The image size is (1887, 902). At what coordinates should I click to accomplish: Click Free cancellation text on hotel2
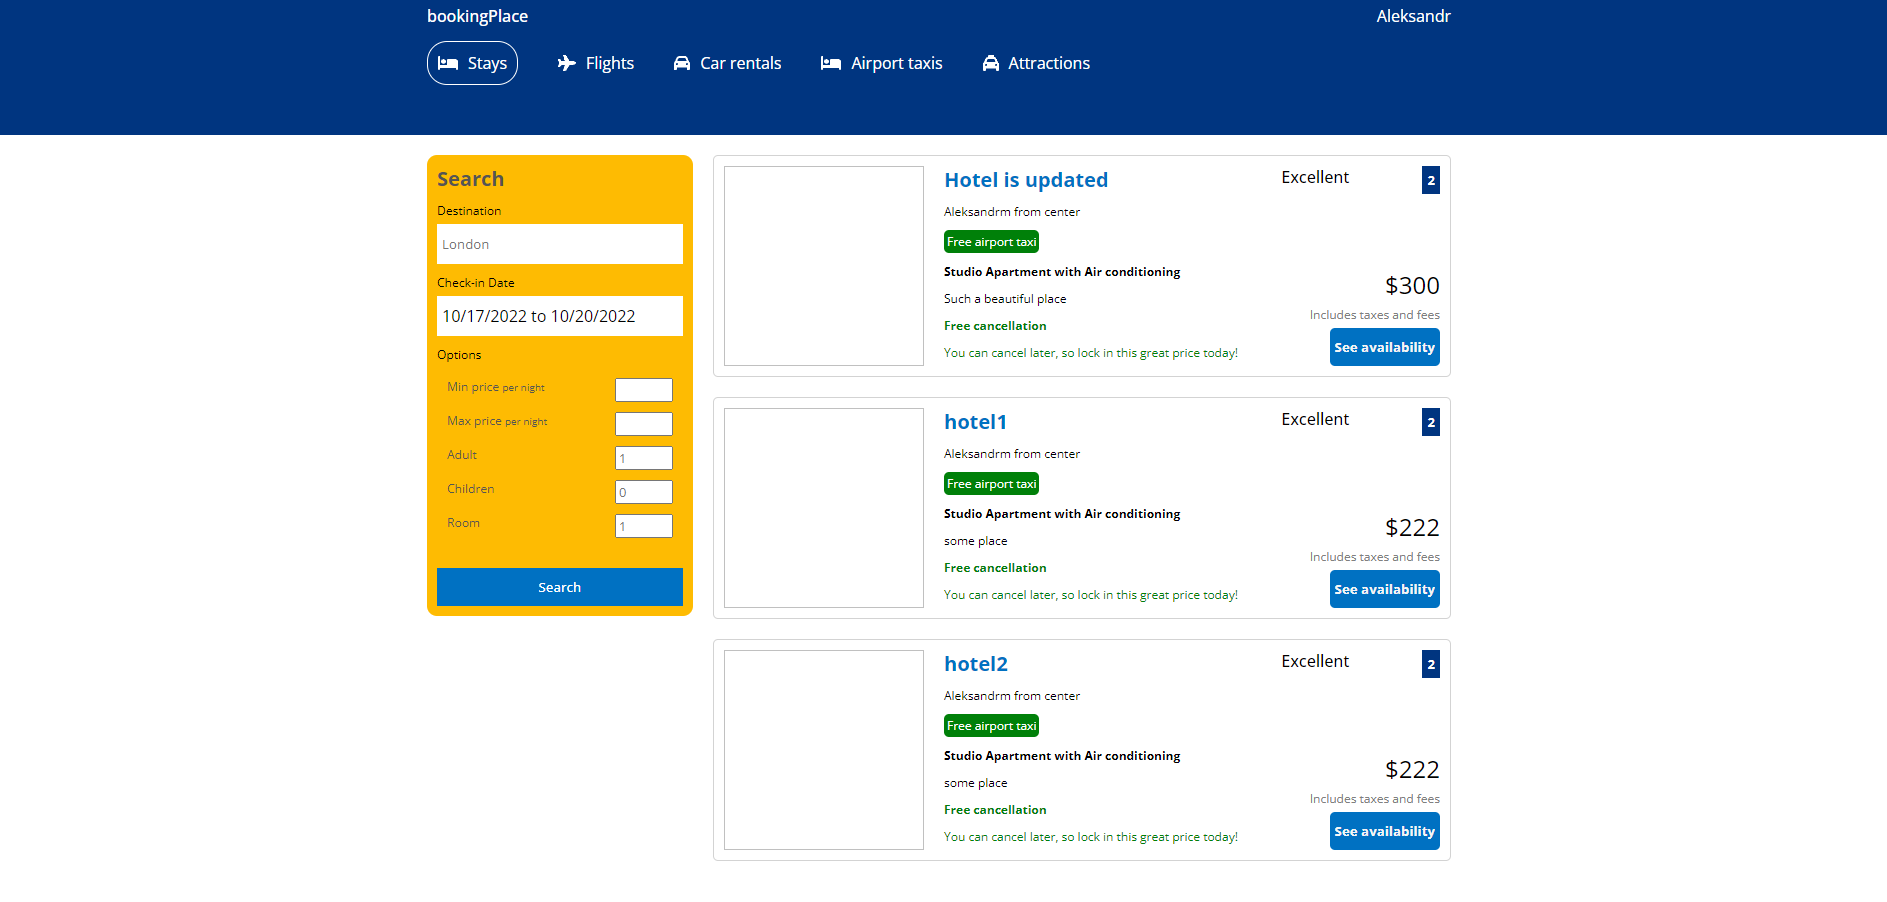click(x=995, y=810)
